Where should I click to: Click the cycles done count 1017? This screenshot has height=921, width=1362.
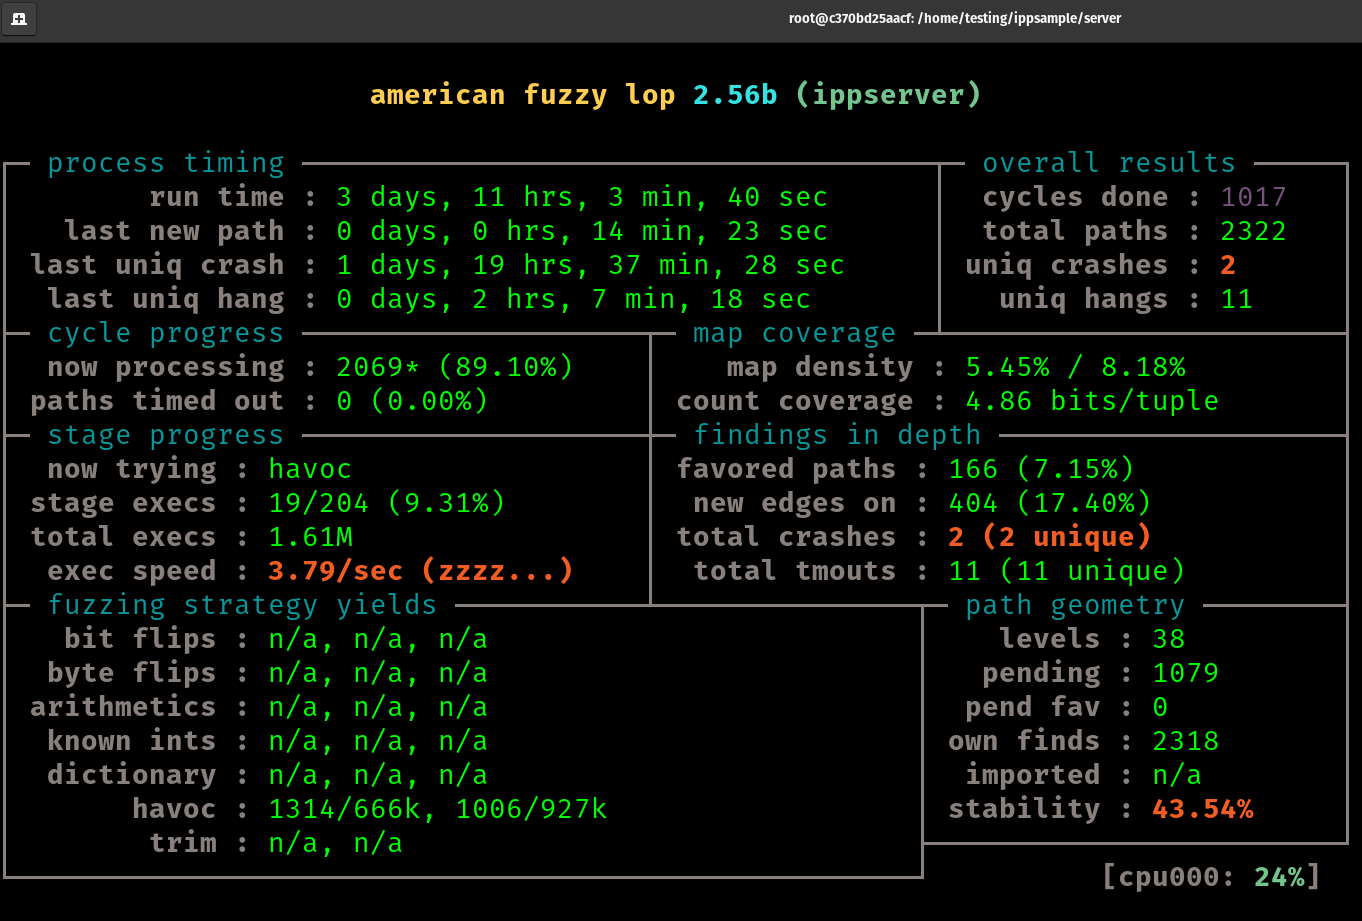1253,197
